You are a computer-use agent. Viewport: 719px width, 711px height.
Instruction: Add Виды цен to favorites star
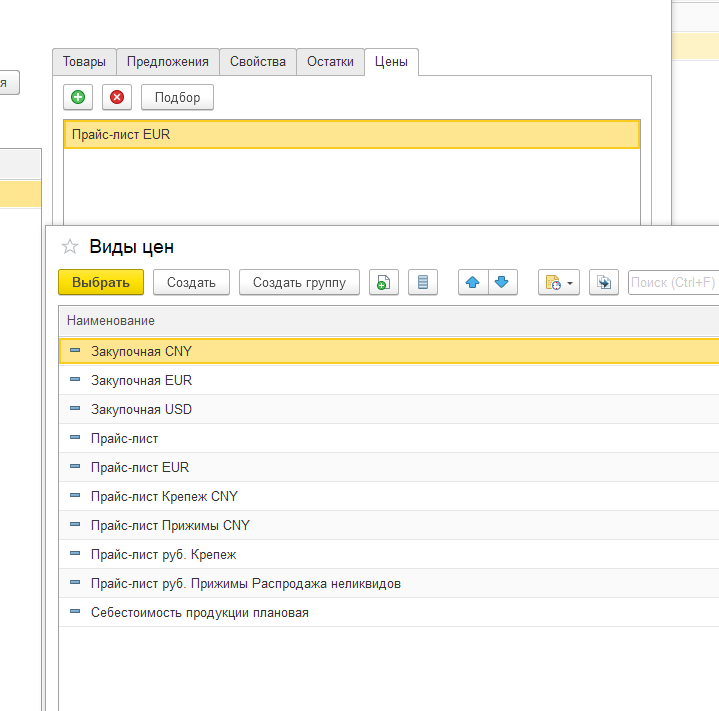[70, 247]
